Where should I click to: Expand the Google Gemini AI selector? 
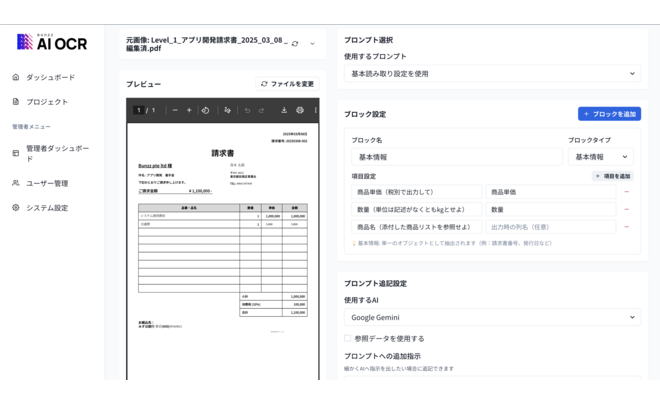click(492, 317)
